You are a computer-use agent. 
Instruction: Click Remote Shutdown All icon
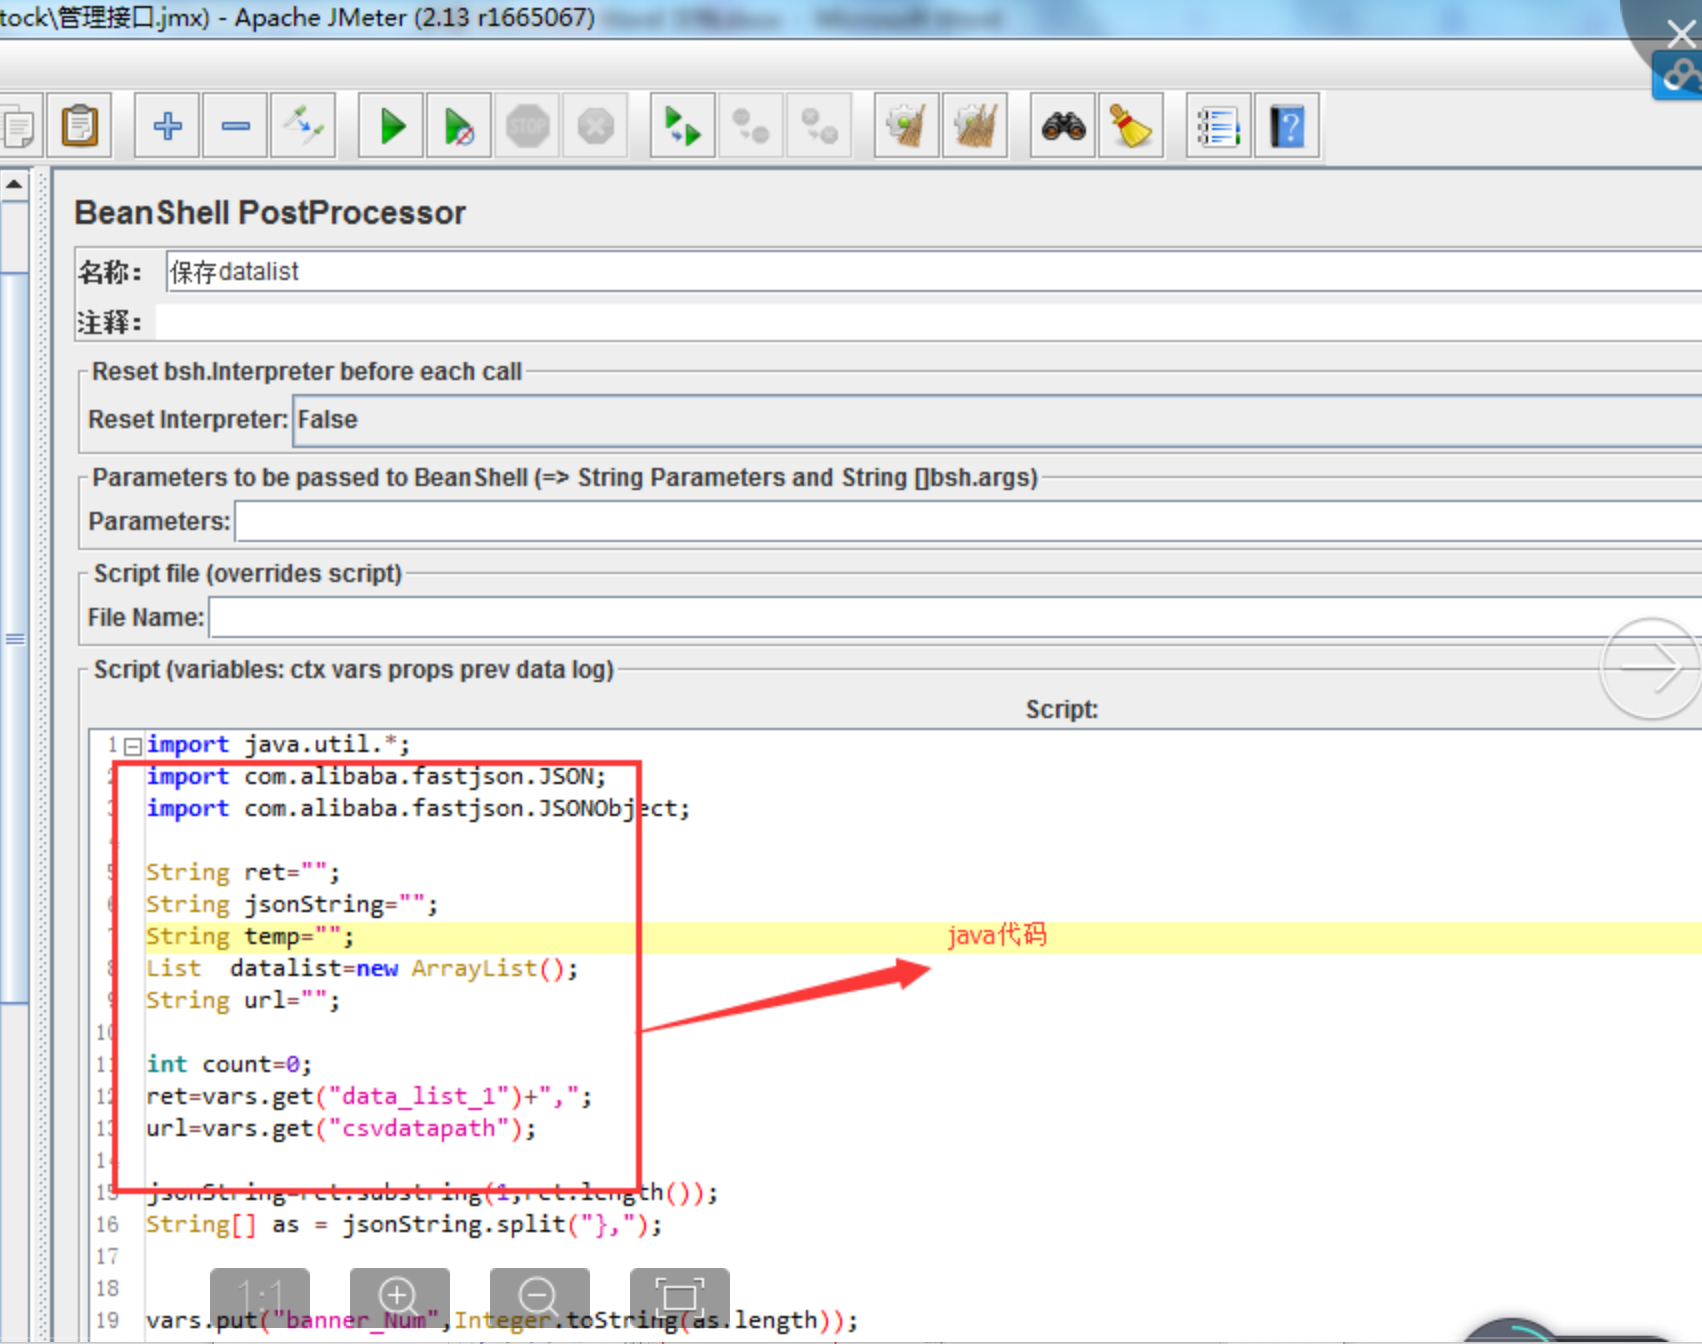tap(820, 126)
